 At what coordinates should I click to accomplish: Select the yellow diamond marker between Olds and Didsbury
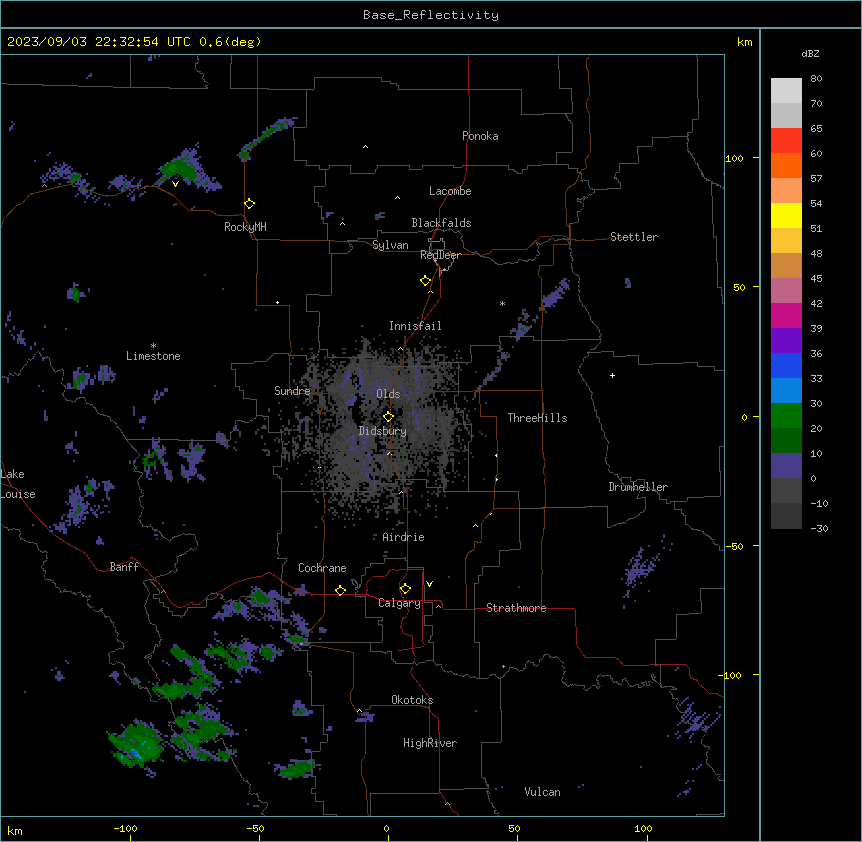tap(388, 417)
